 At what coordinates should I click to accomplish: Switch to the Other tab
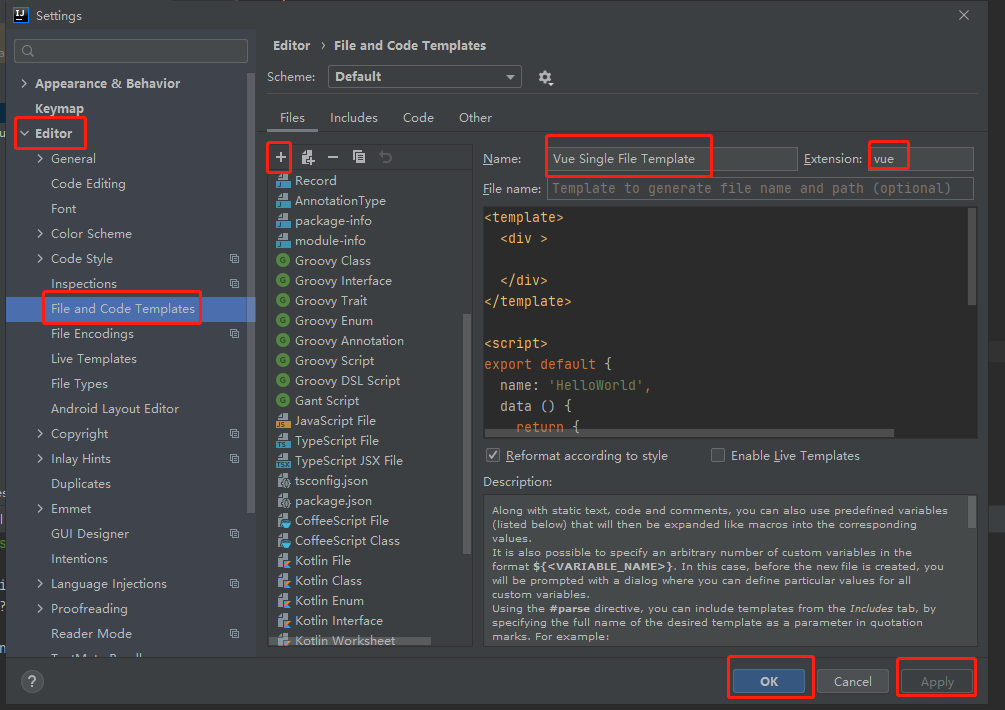(x=475, y=118)
